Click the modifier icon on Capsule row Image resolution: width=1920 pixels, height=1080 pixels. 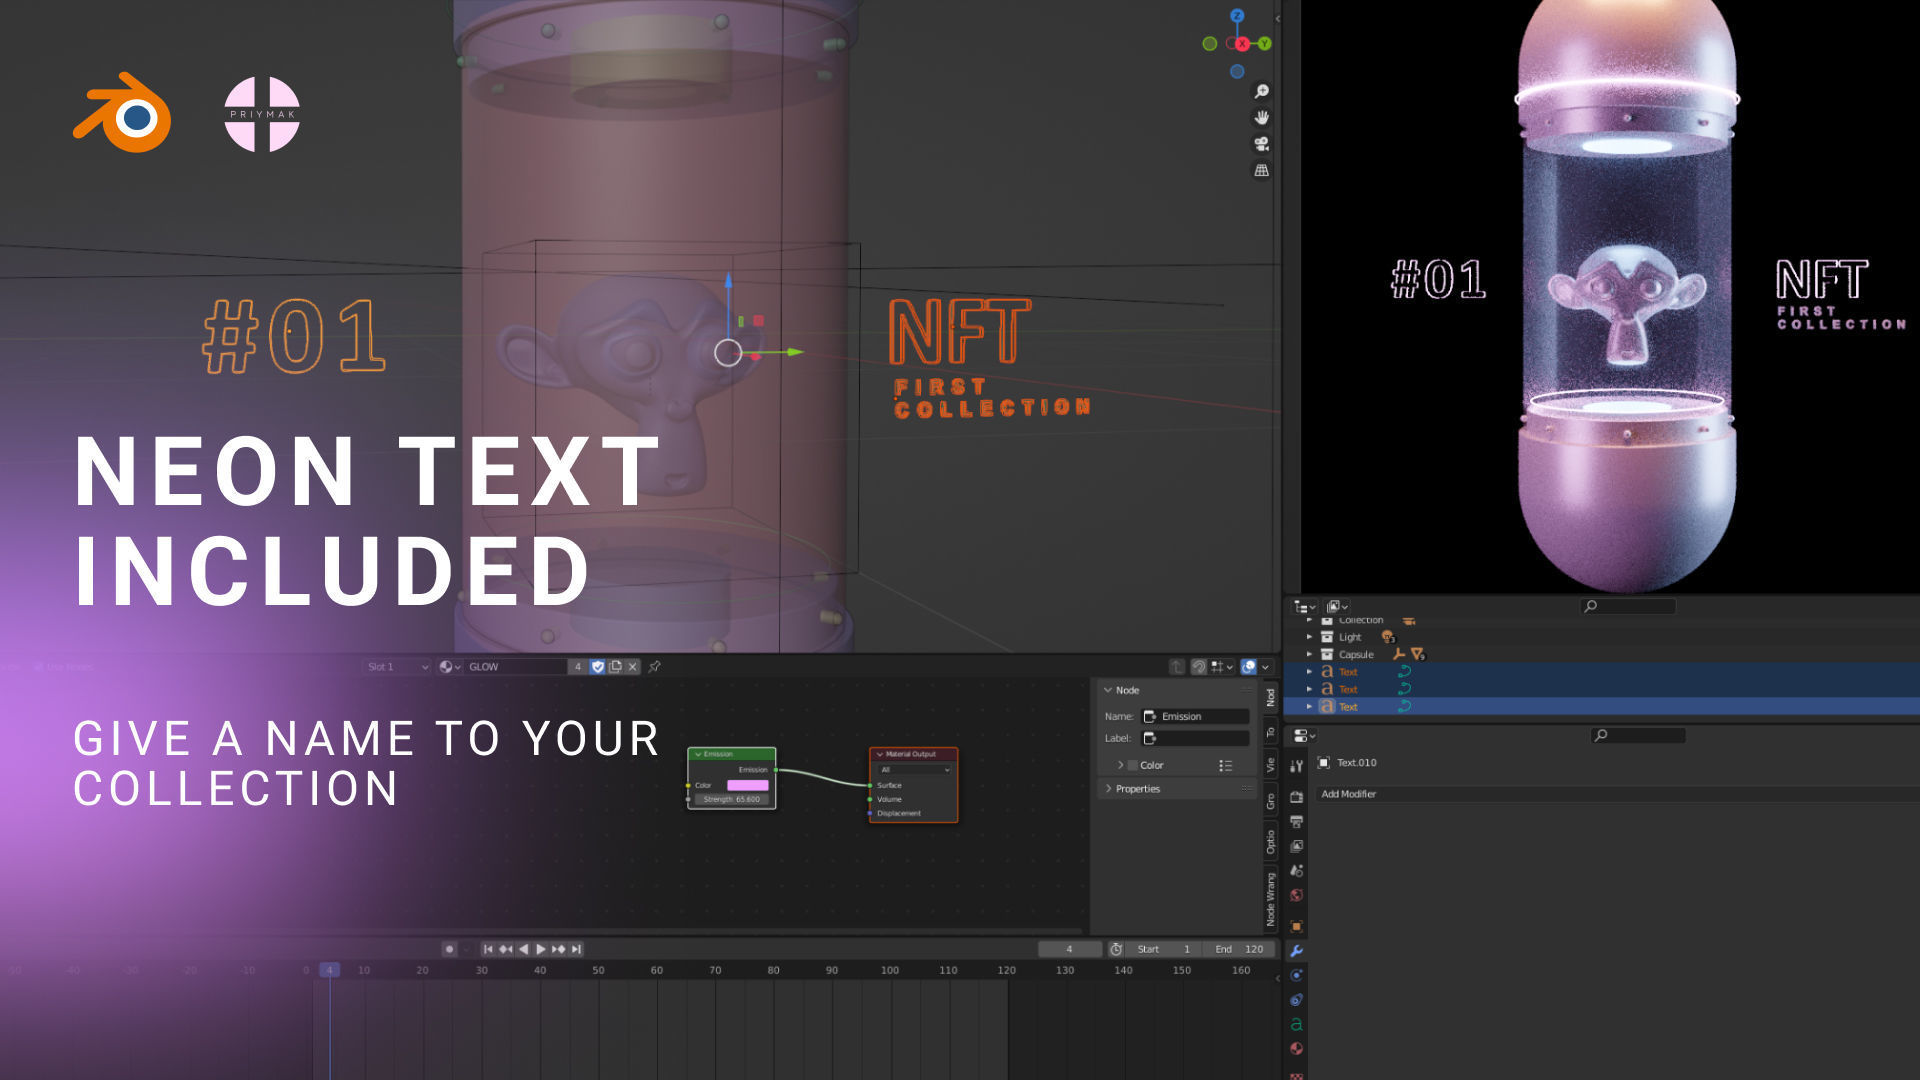1418,655
